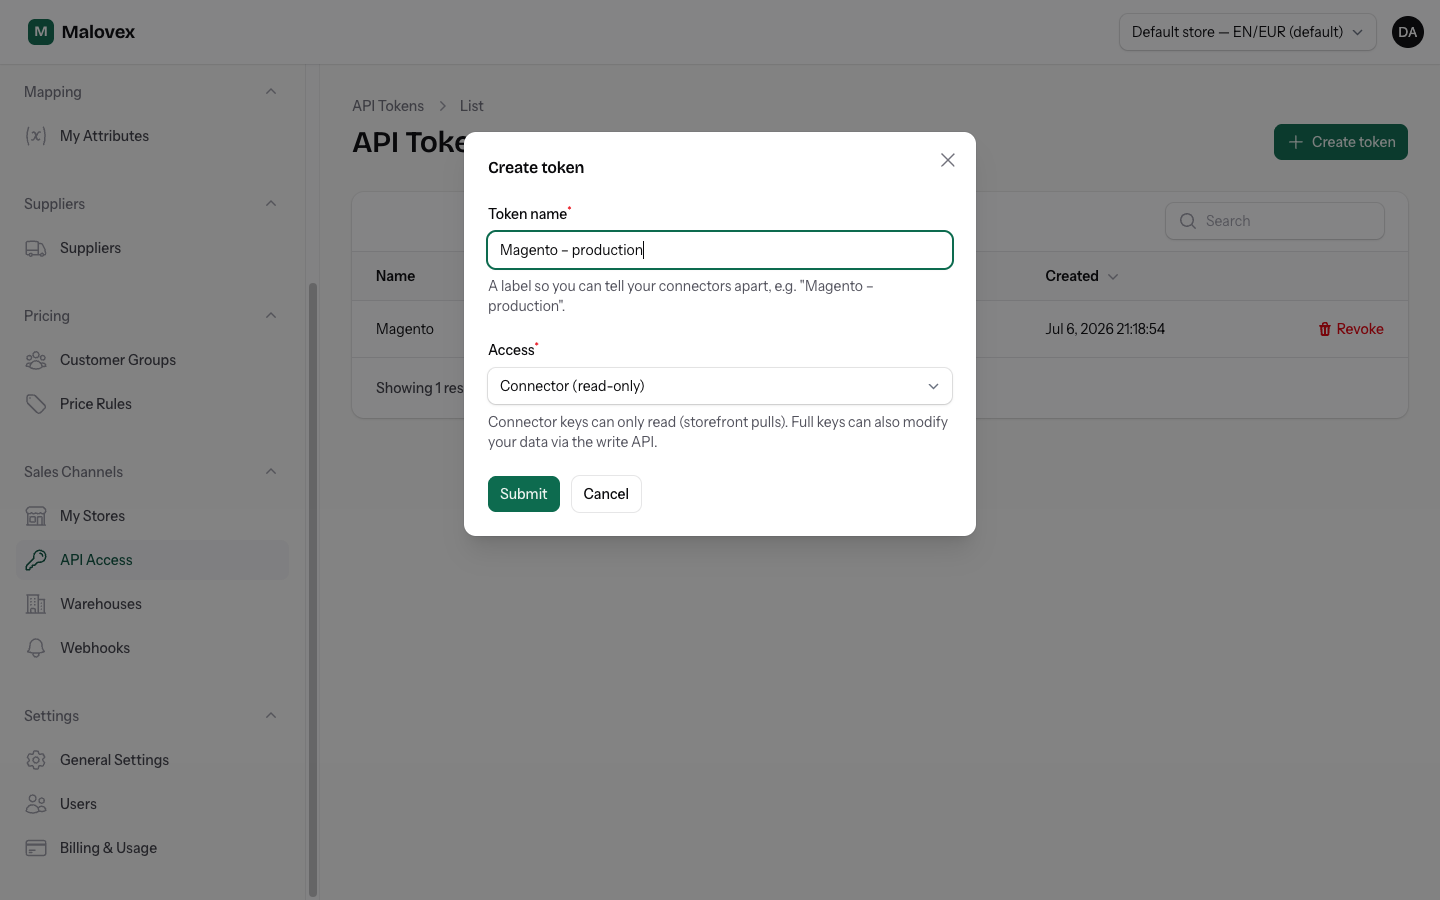1440x900 pixels.
Task: Collapse the Pricing sidebar section
Action: pyautogui.click(x=271, y=316)
